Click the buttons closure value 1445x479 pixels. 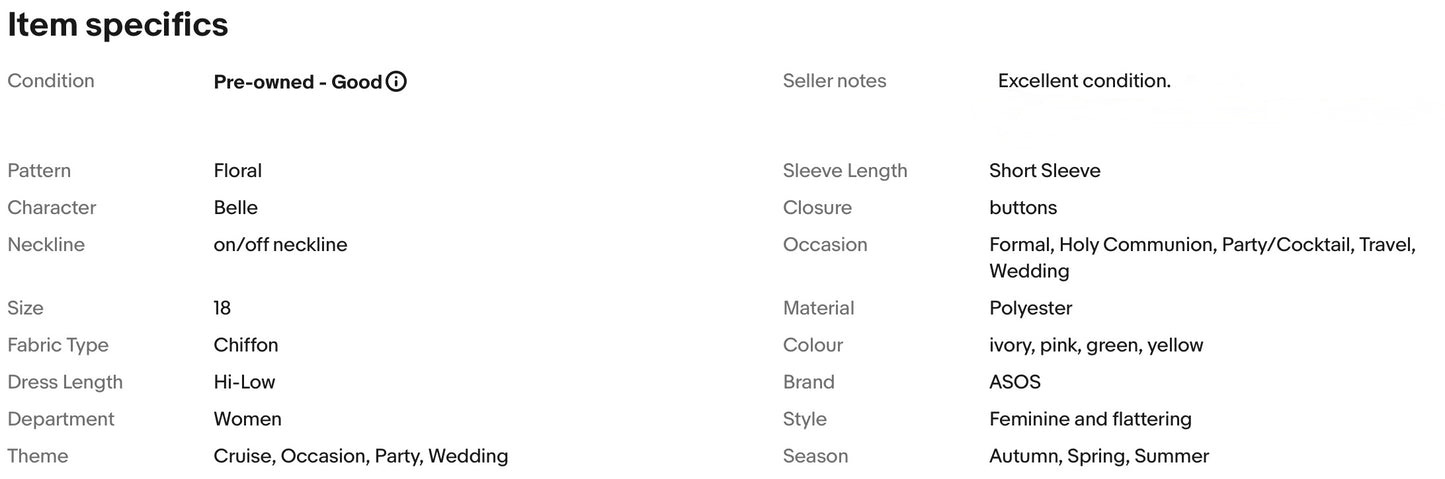coord(1022,208)
